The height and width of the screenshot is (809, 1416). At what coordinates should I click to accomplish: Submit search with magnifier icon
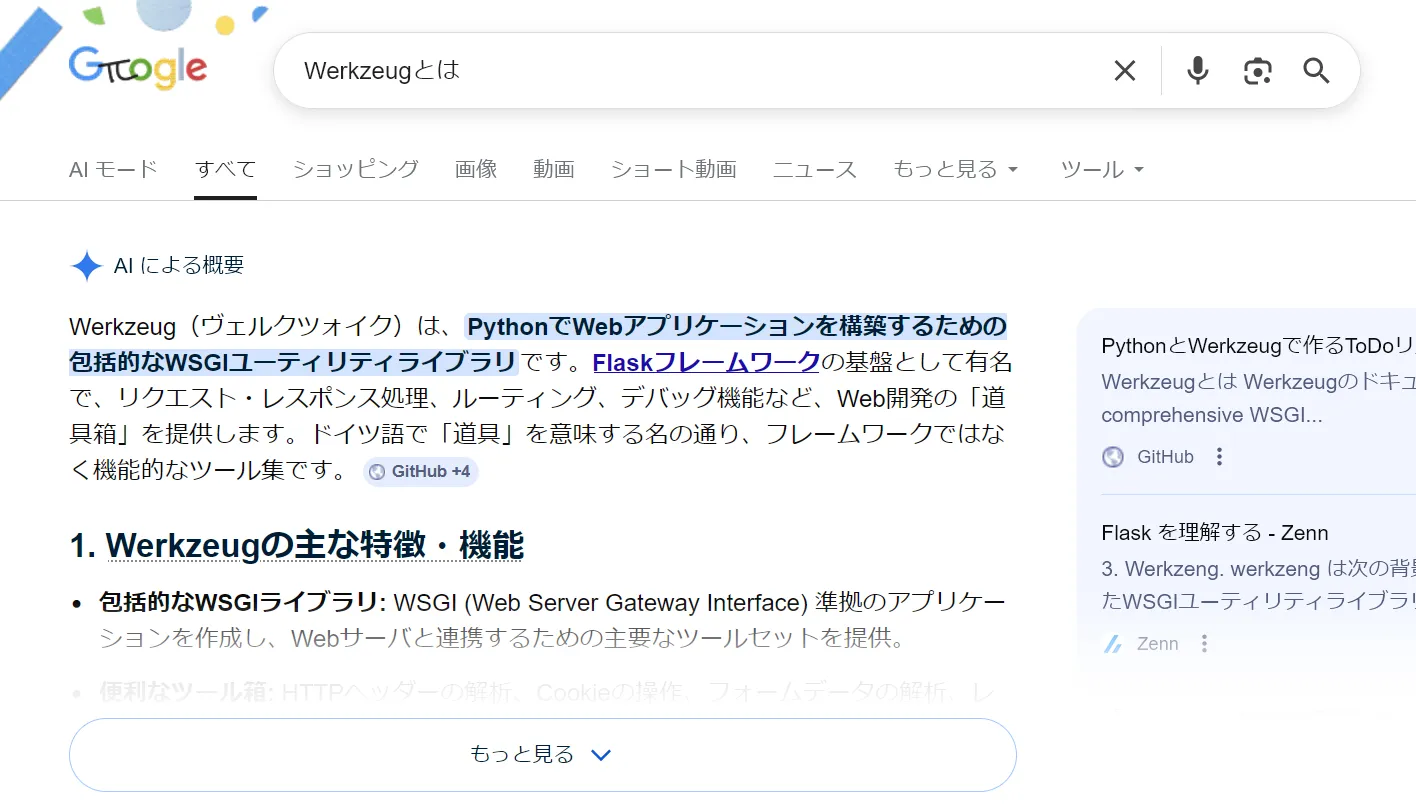tap(1316, 71)
